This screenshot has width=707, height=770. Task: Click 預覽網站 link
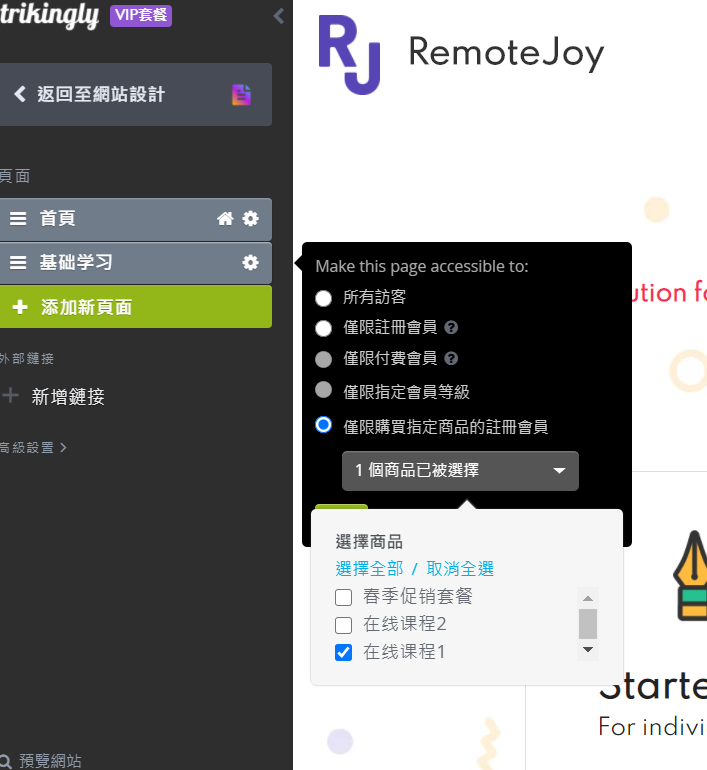click(50, 761)
